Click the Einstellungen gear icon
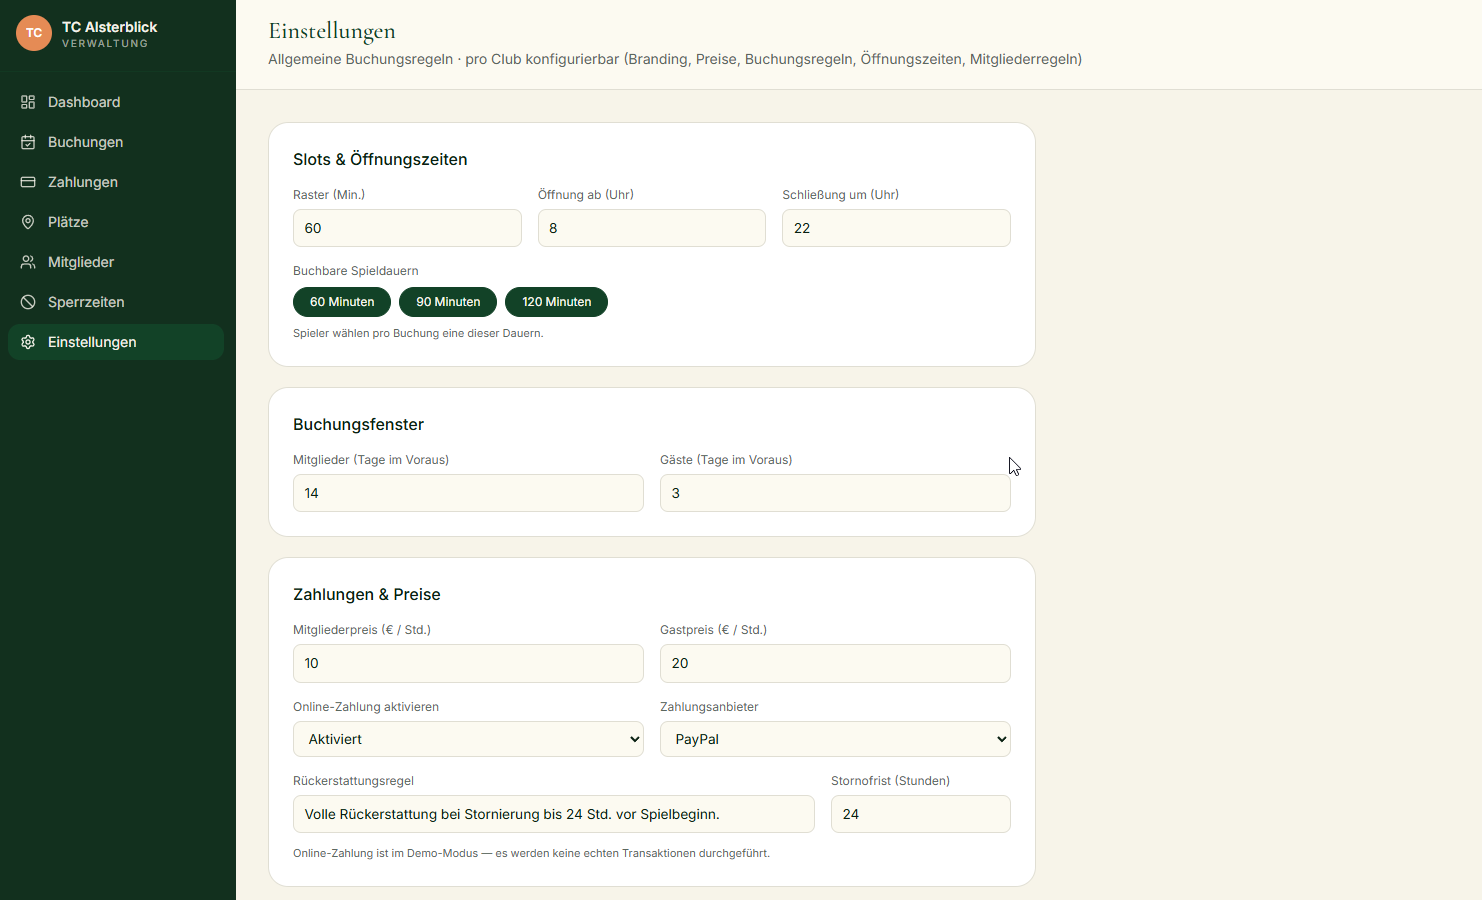This screenshot has width=1482, height=900. click(x=28, y=342)
